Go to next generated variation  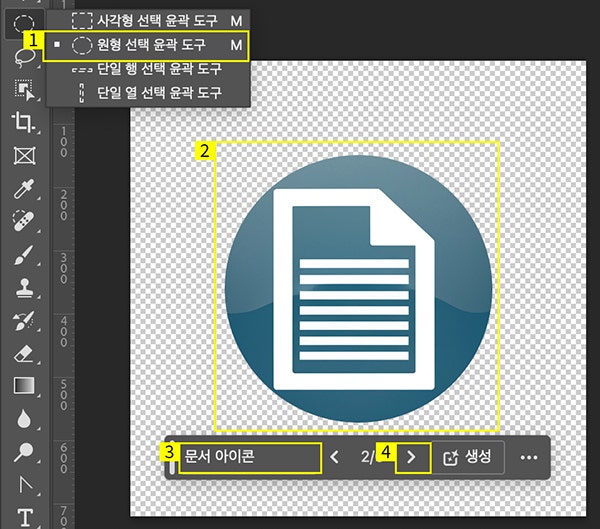[x=412, y=457]
